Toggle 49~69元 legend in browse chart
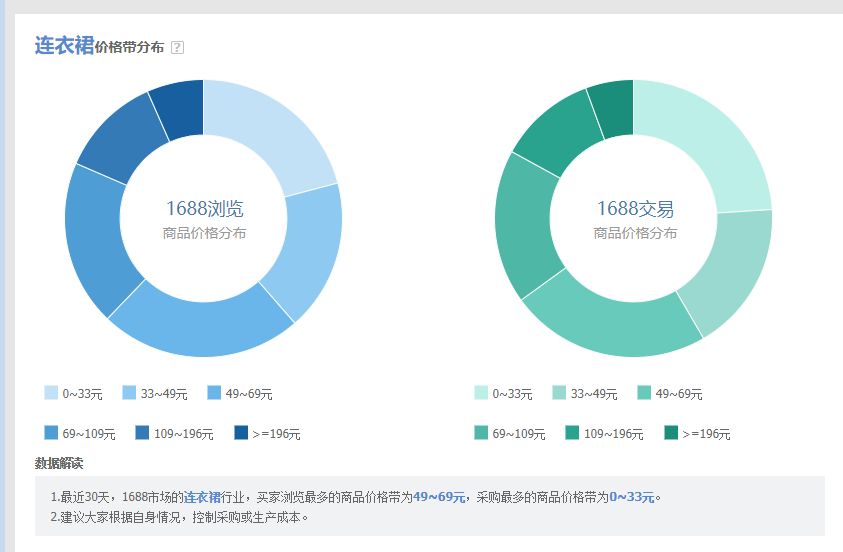Screen dimensions: 843x552 (240, 393)
